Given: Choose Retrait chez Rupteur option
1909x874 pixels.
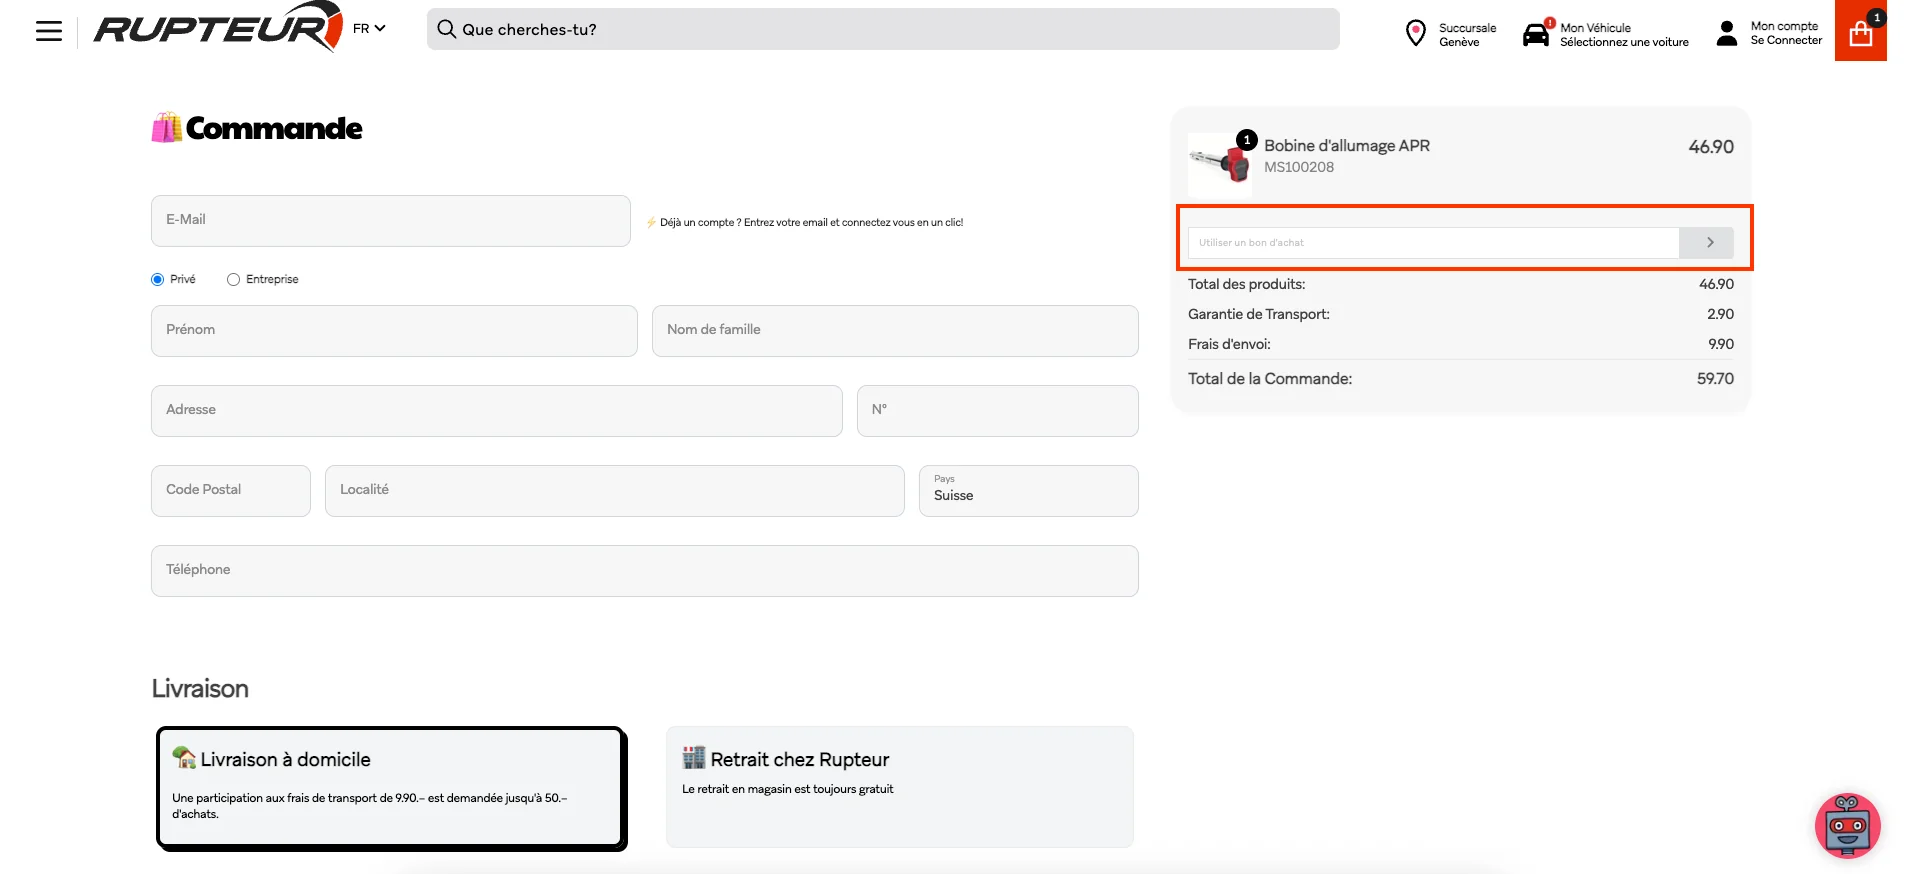Looking at the screenshot, I should 900,787.
